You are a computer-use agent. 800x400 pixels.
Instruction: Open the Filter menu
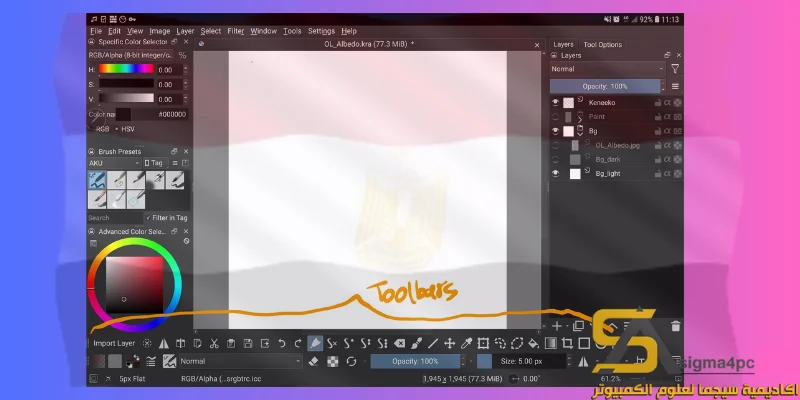pyautogui.click(x=236, y=31)
